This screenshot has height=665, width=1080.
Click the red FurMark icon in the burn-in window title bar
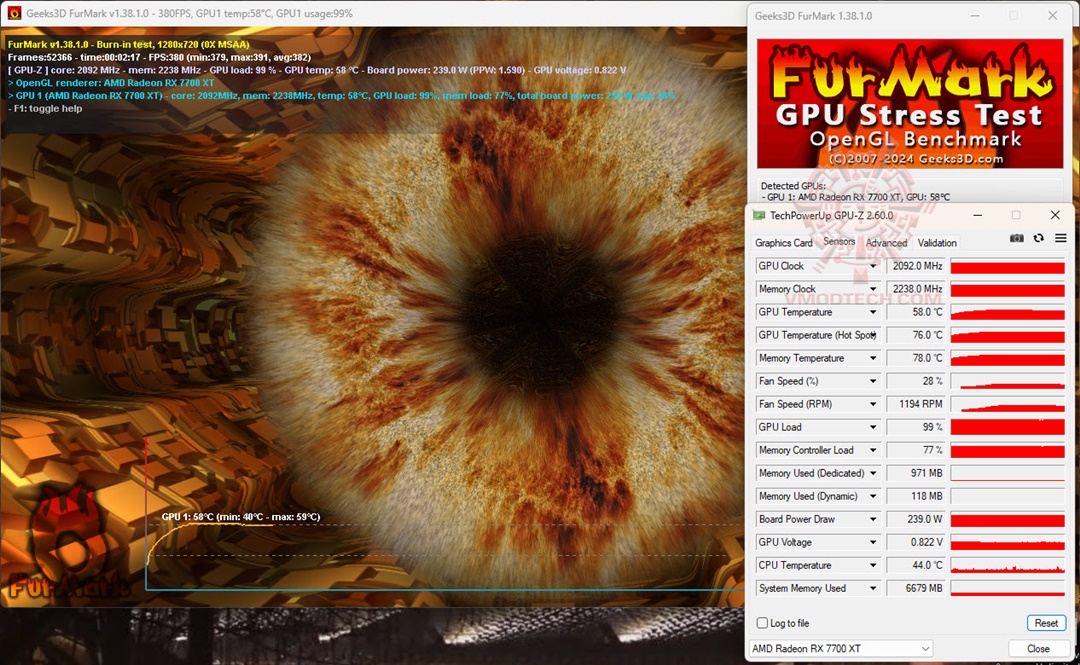tap(10, 15)
